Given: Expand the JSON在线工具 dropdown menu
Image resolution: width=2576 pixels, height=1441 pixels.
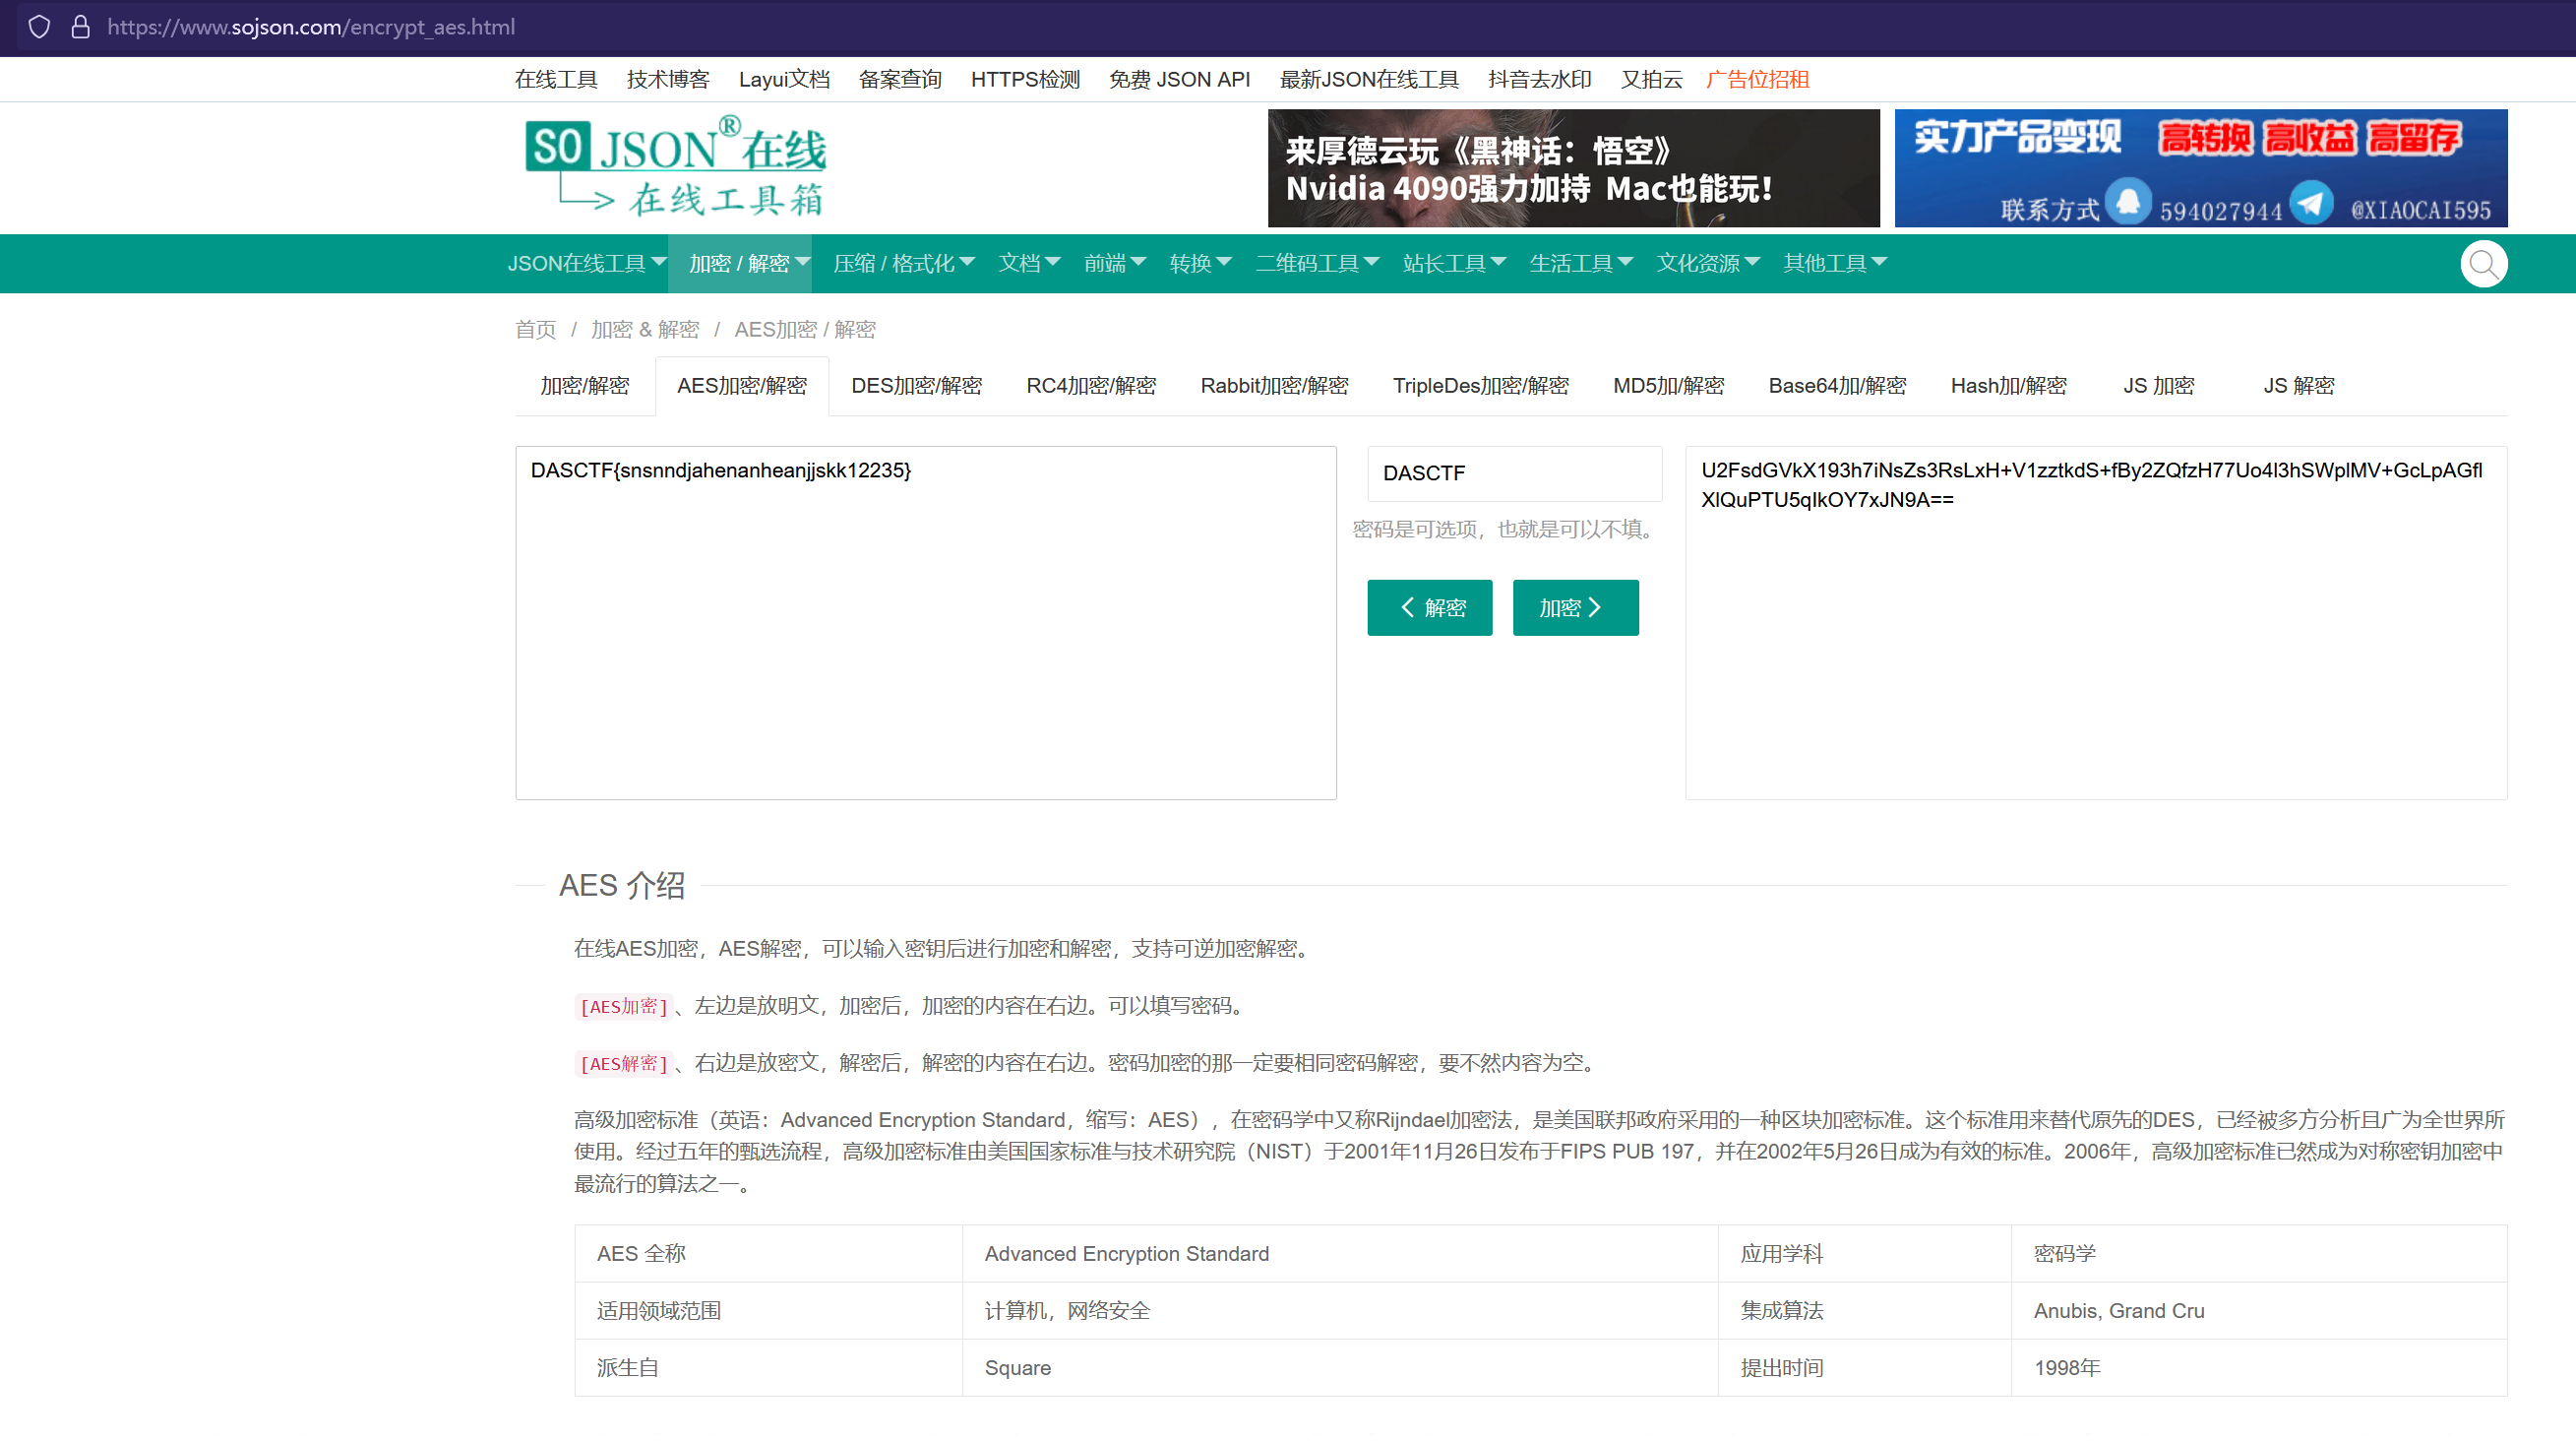Looking at the screenshot, I should tap(587, 263).
